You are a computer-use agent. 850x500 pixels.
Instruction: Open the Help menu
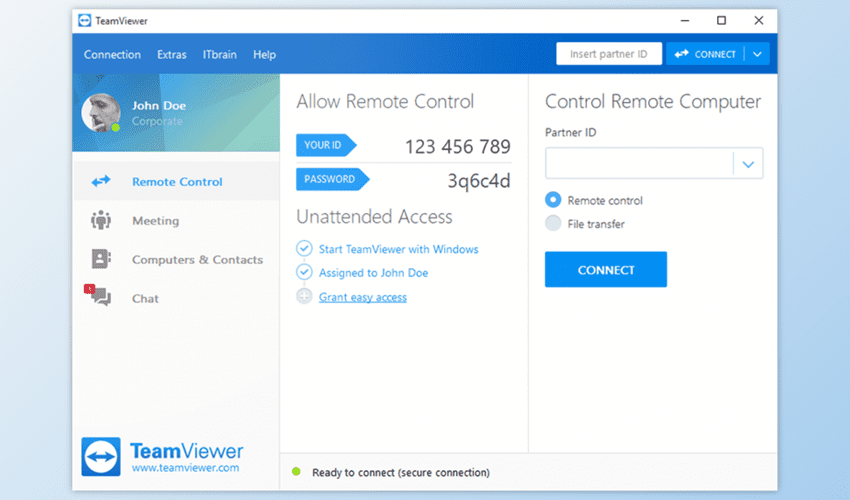[265, 54]
